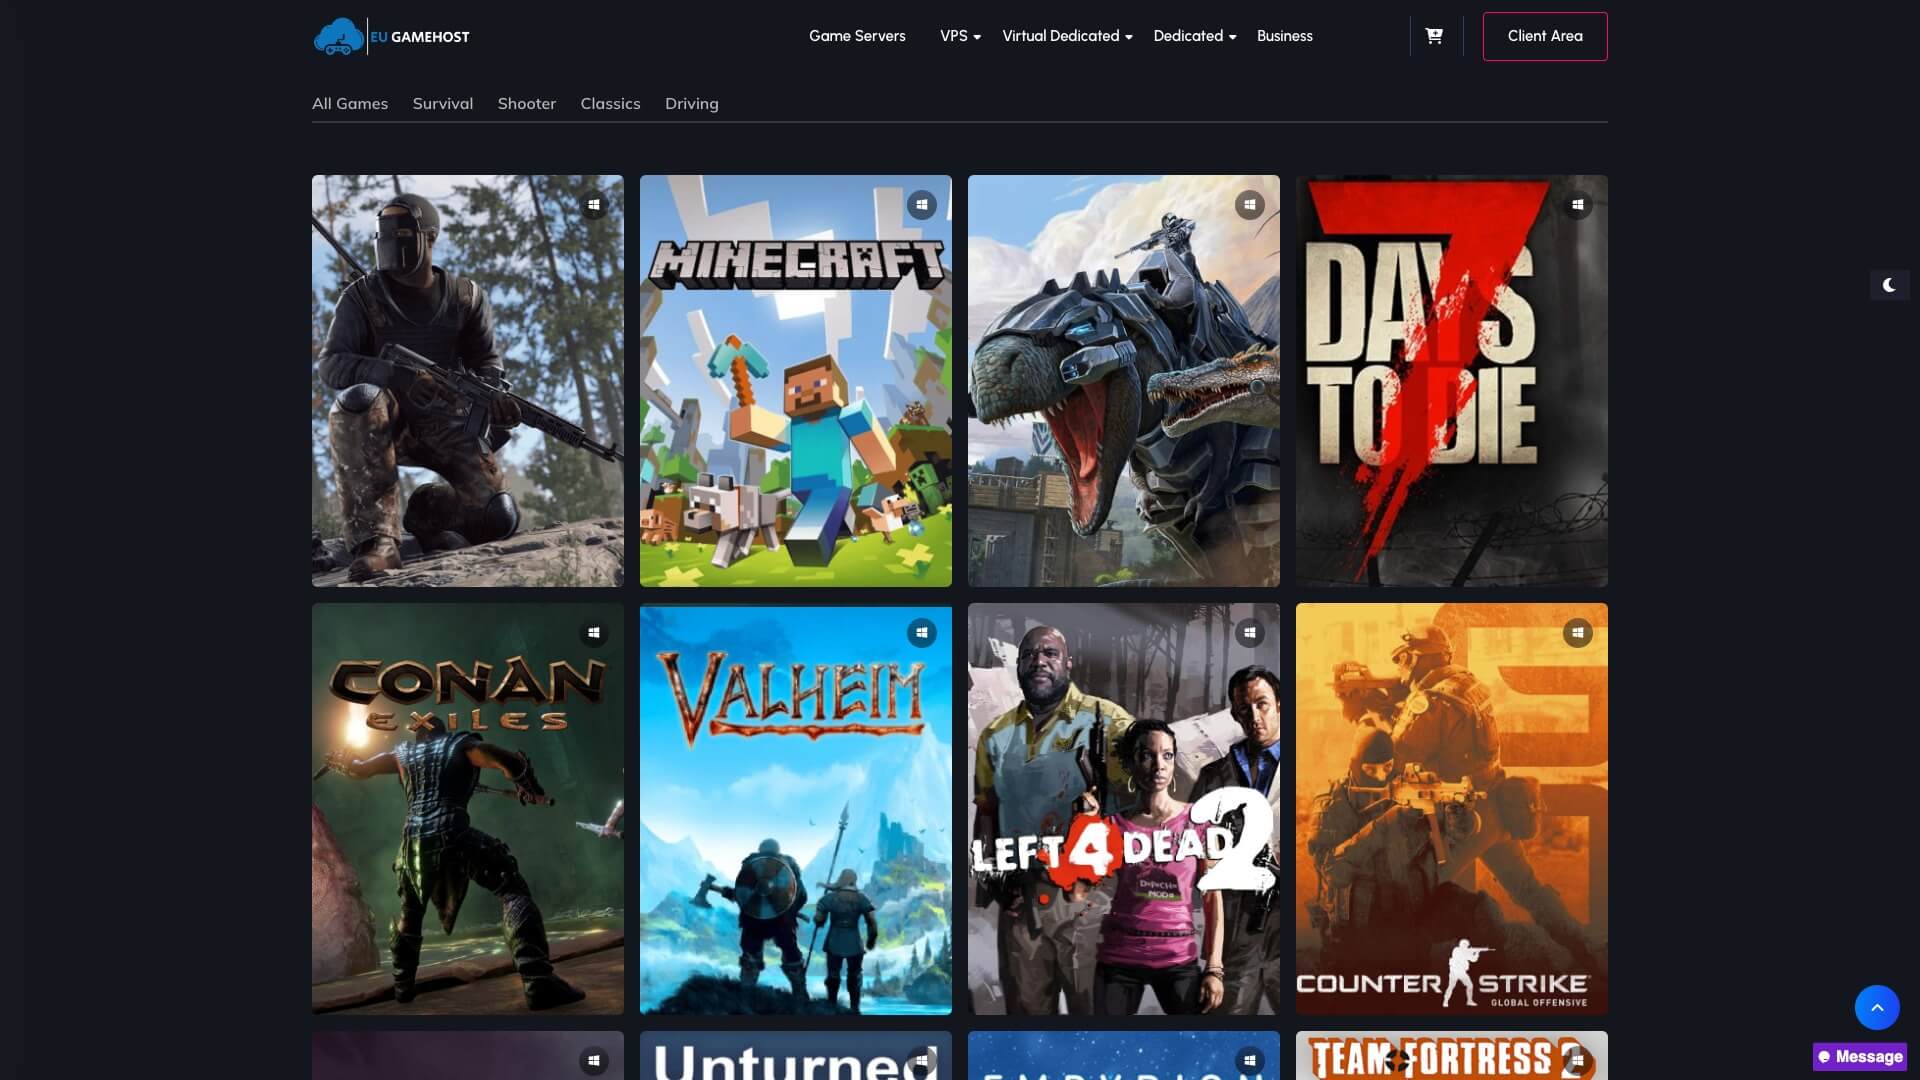
Task: Select the Left 4 Dead 2 thumbnail
Action: 1123,808
